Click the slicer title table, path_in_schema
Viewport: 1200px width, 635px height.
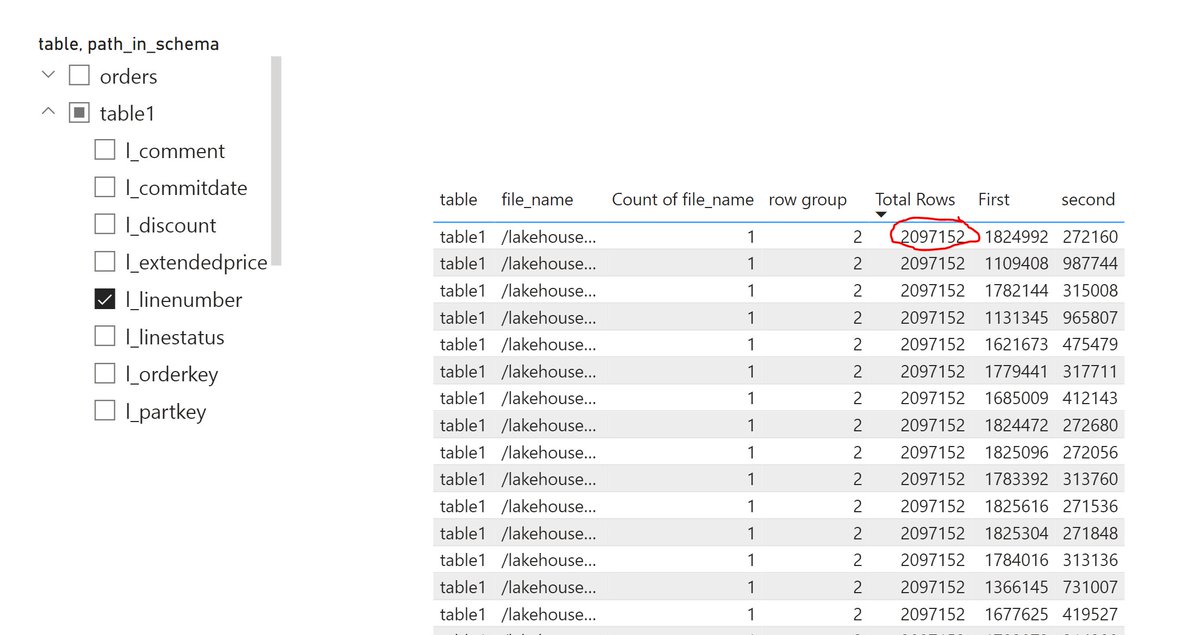[128, 44]
